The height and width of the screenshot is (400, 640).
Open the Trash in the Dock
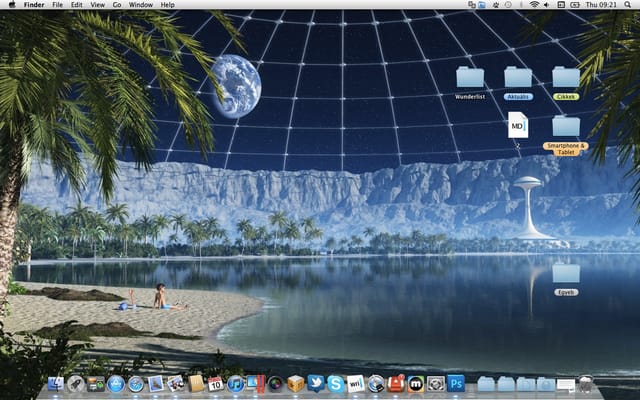(x=585, y=384)
